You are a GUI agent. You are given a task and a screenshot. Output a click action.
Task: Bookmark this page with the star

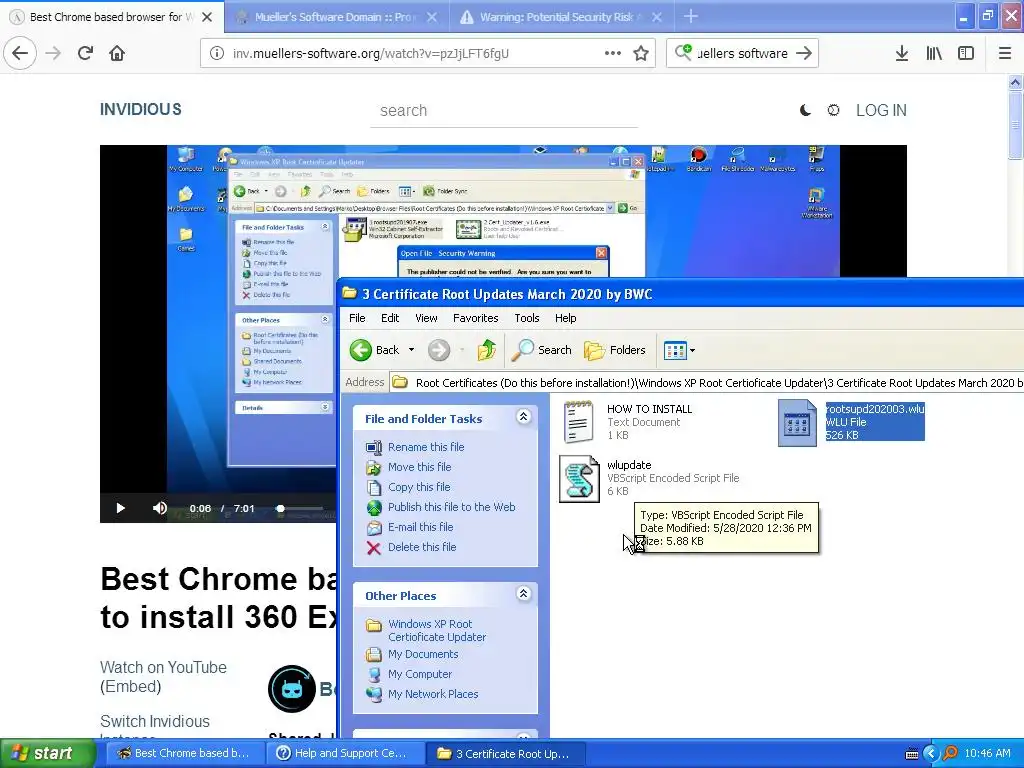click(x=641, y=53)
